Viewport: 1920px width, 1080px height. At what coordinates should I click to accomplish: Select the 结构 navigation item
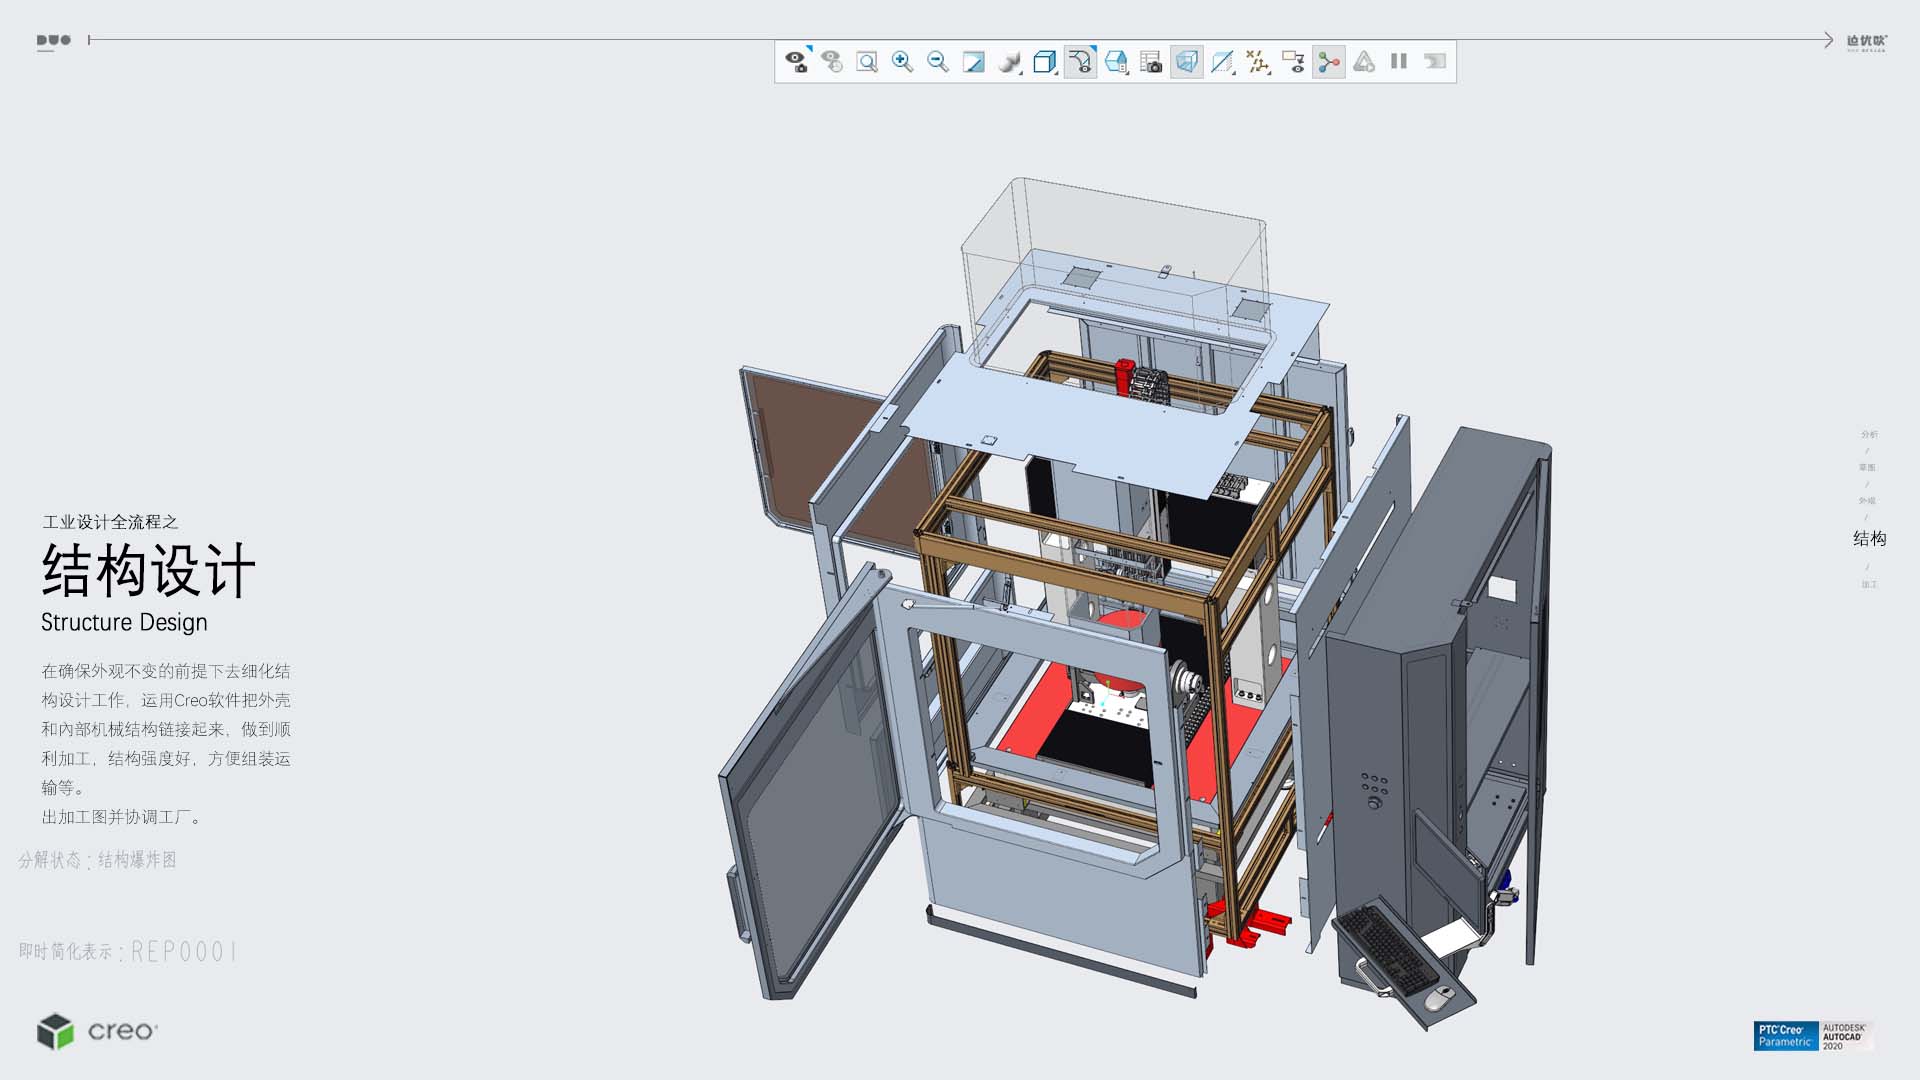pos(1869,539)
